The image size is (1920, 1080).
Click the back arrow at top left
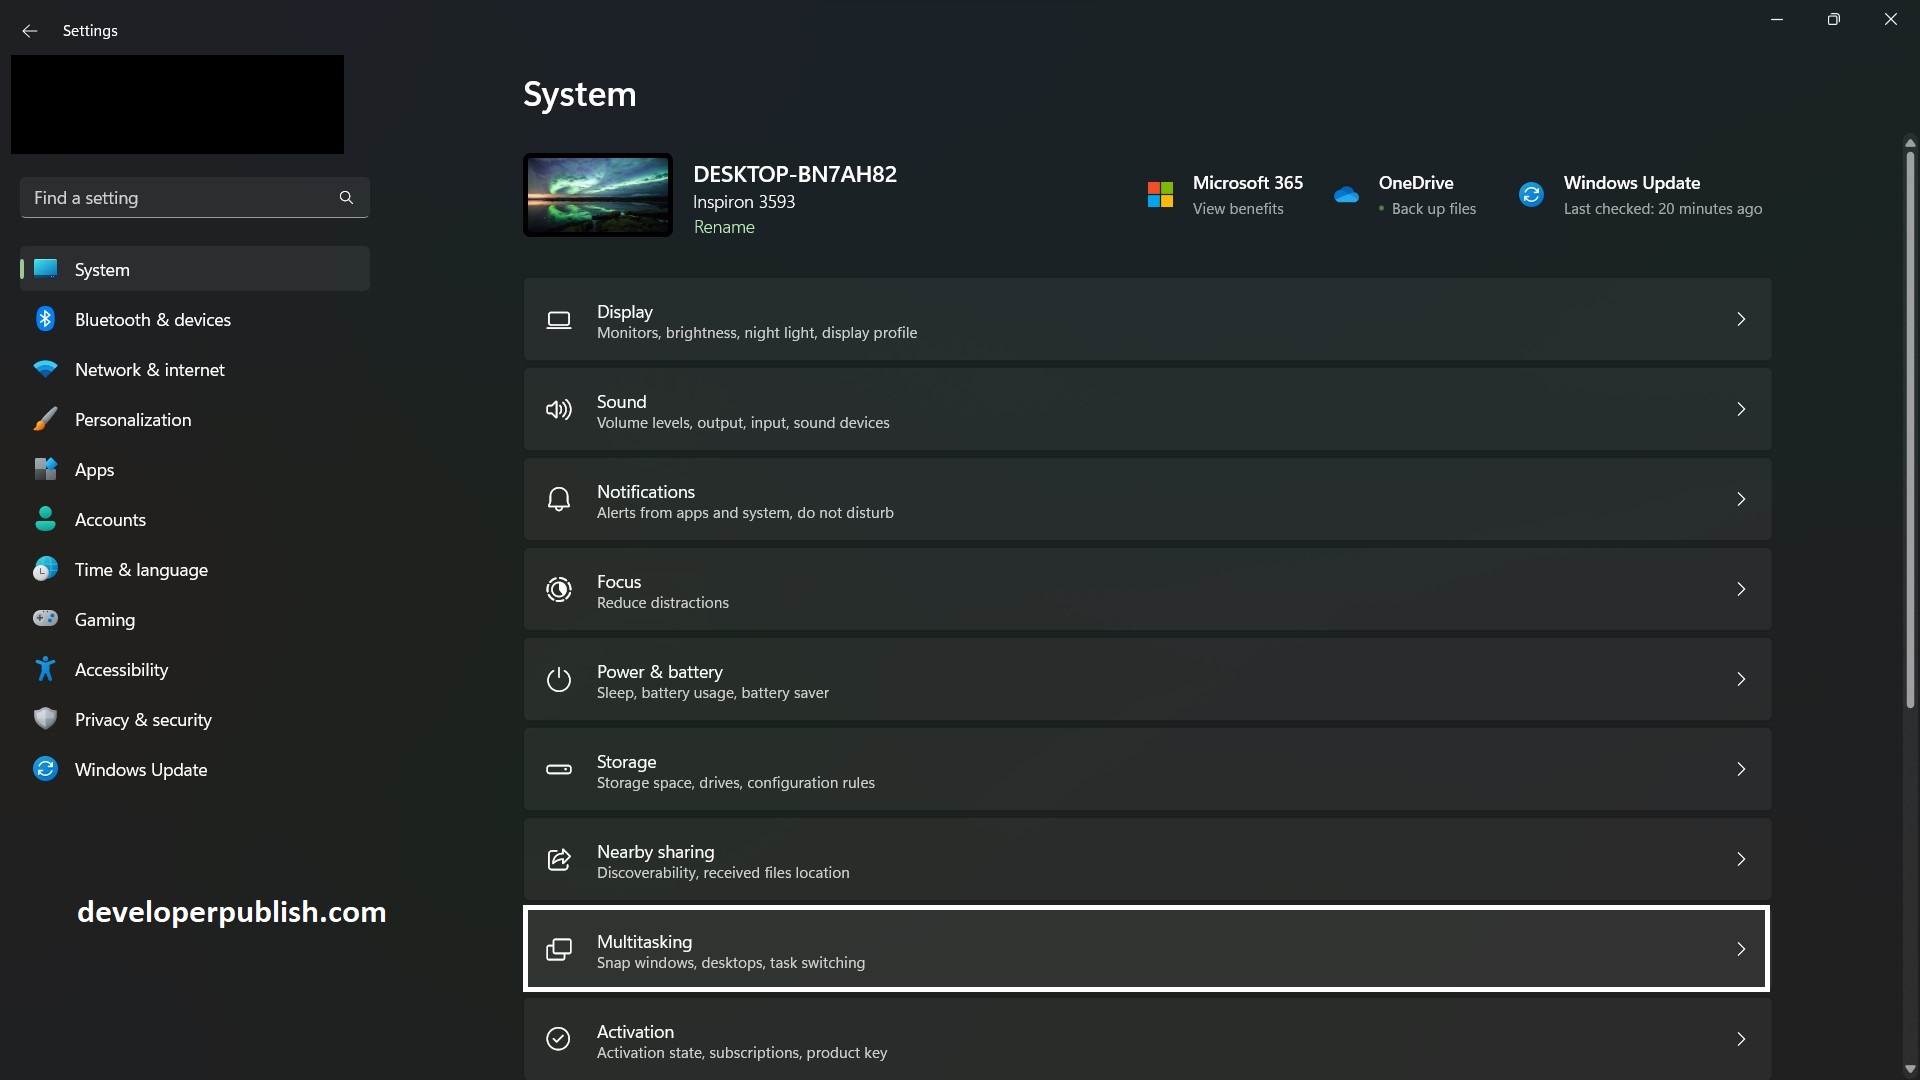[x=29, y=31]
